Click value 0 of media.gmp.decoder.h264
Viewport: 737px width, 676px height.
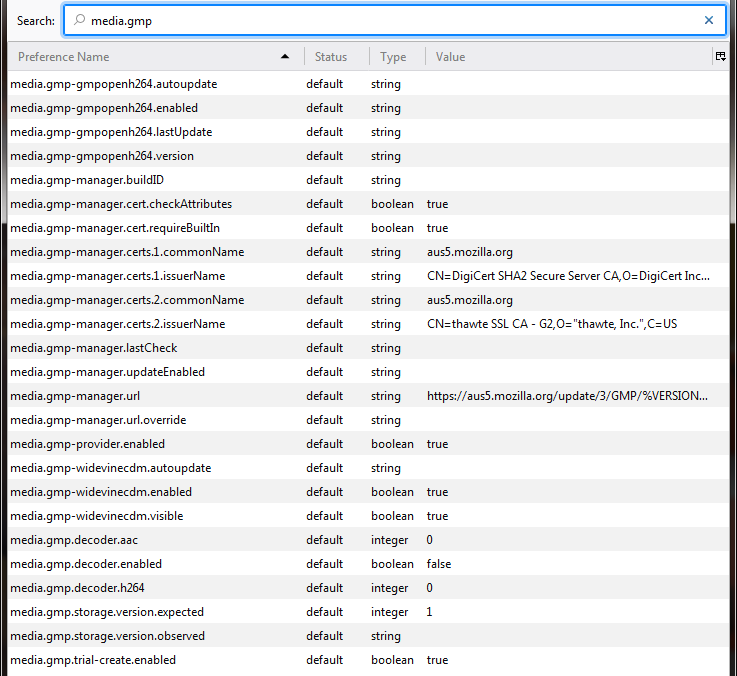[429, 587]
